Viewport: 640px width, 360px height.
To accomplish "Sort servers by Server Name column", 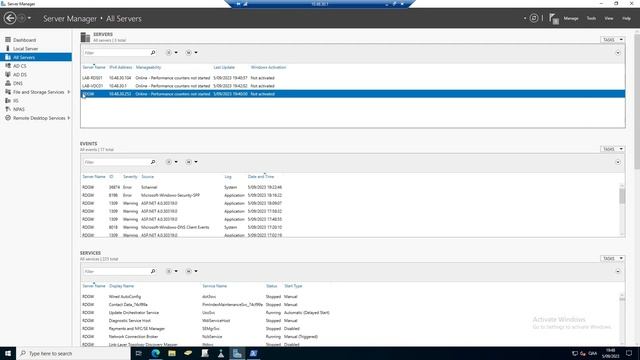I will [x=94, y=67].
